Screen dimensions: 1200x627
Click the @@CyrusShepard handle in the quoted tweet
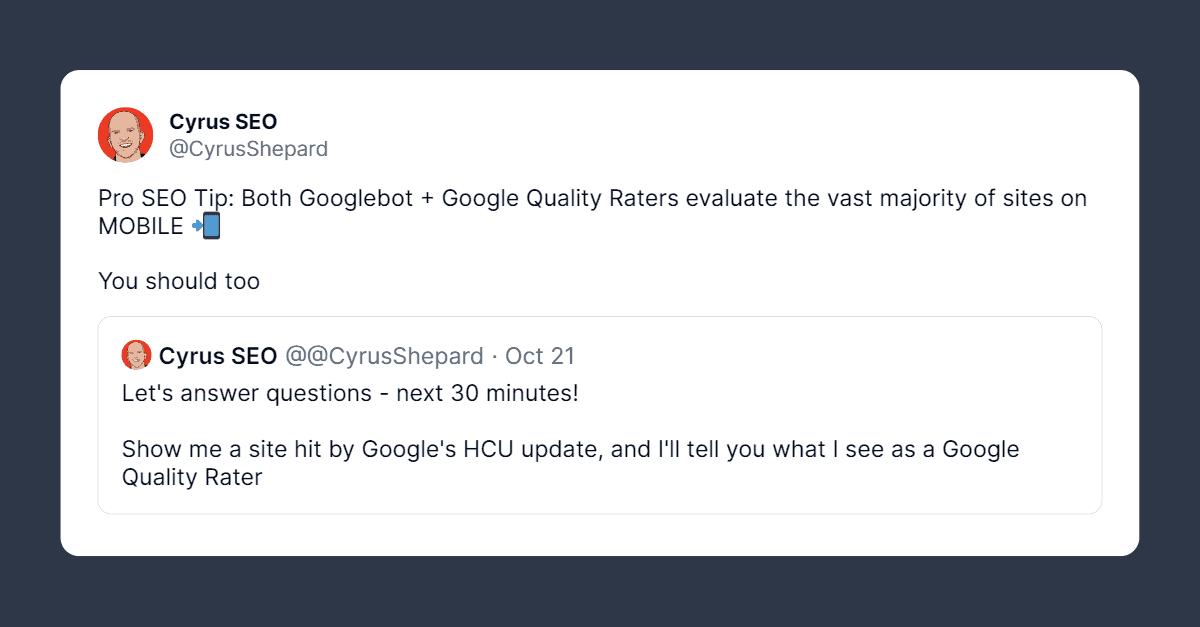click(x=384, y=356)
